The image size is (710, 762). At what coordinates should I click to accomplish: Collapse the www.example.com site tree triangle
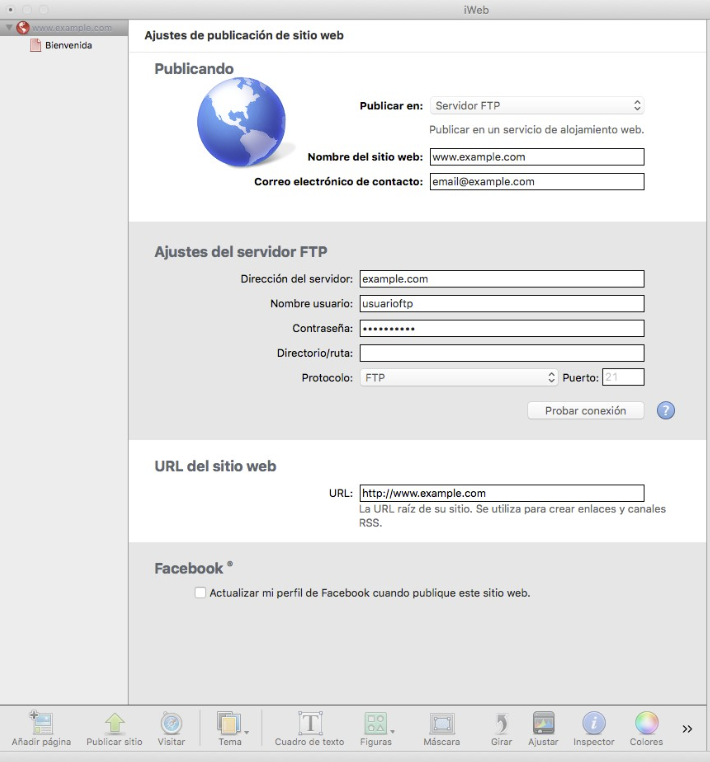point(9,28)
